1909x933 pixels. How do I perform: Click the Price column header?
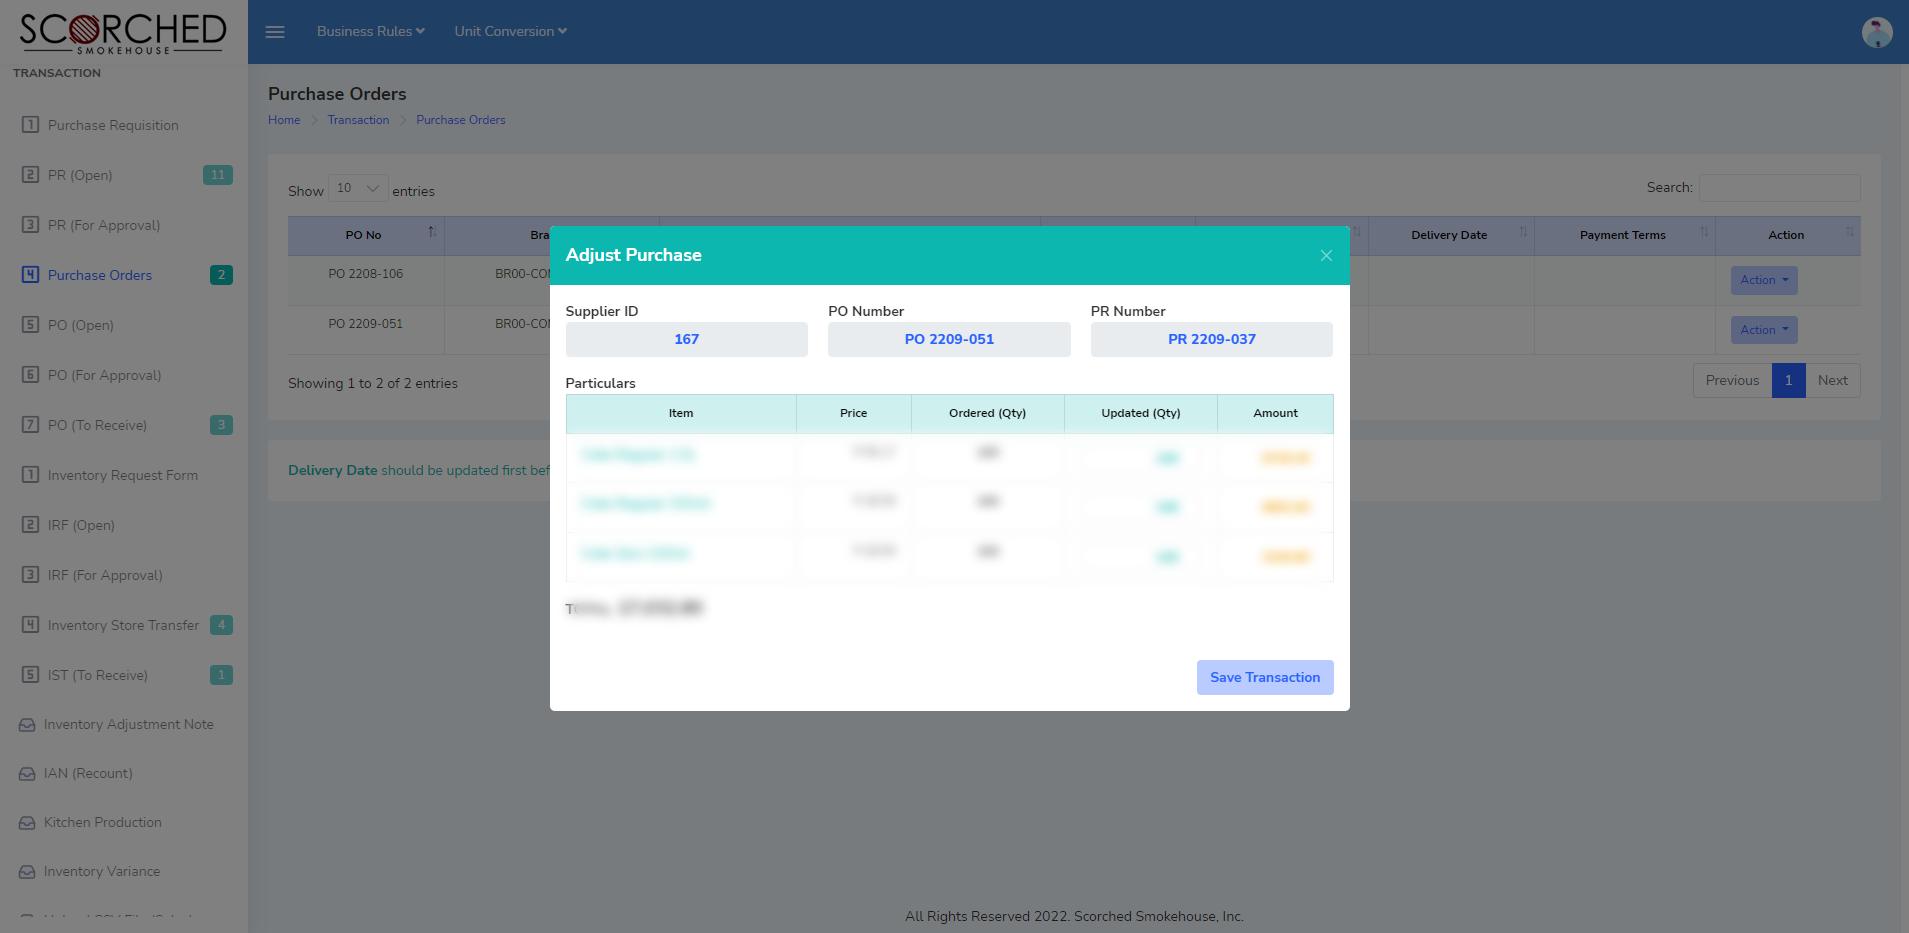click(x=854, y=413)
